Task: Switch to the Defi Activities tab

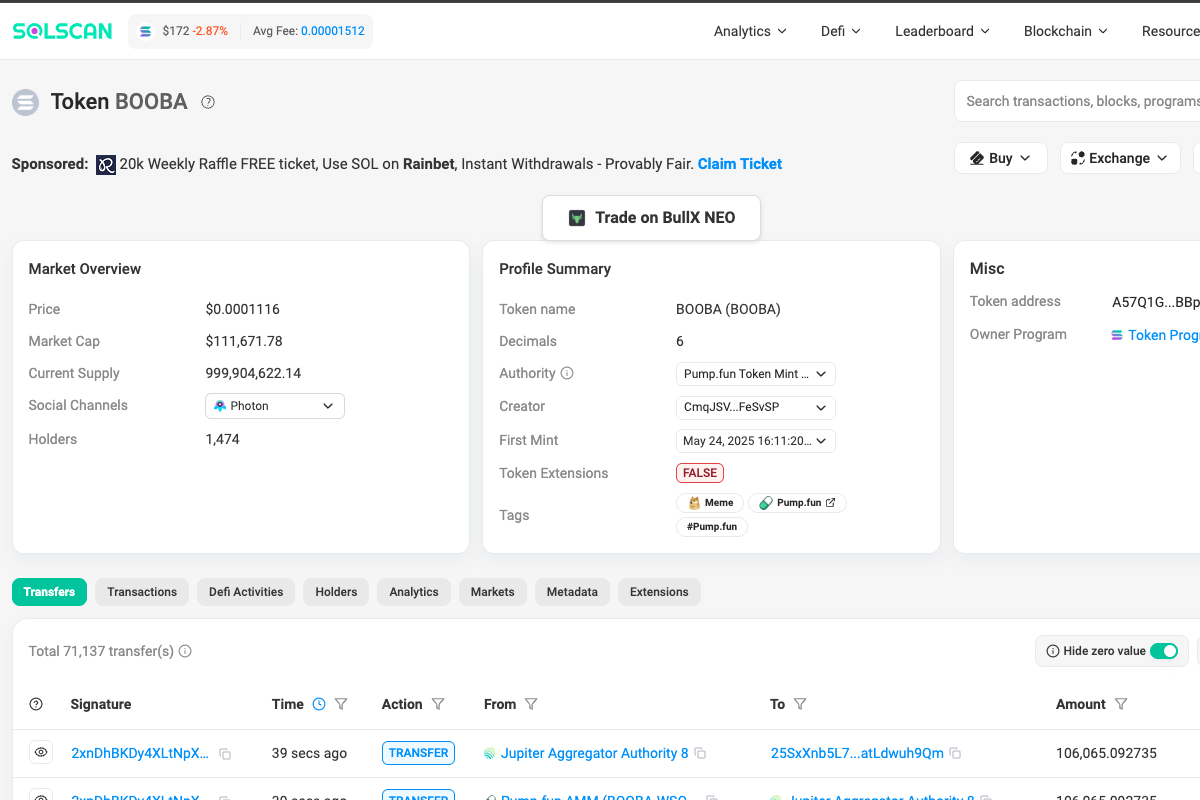Action: 246,592
